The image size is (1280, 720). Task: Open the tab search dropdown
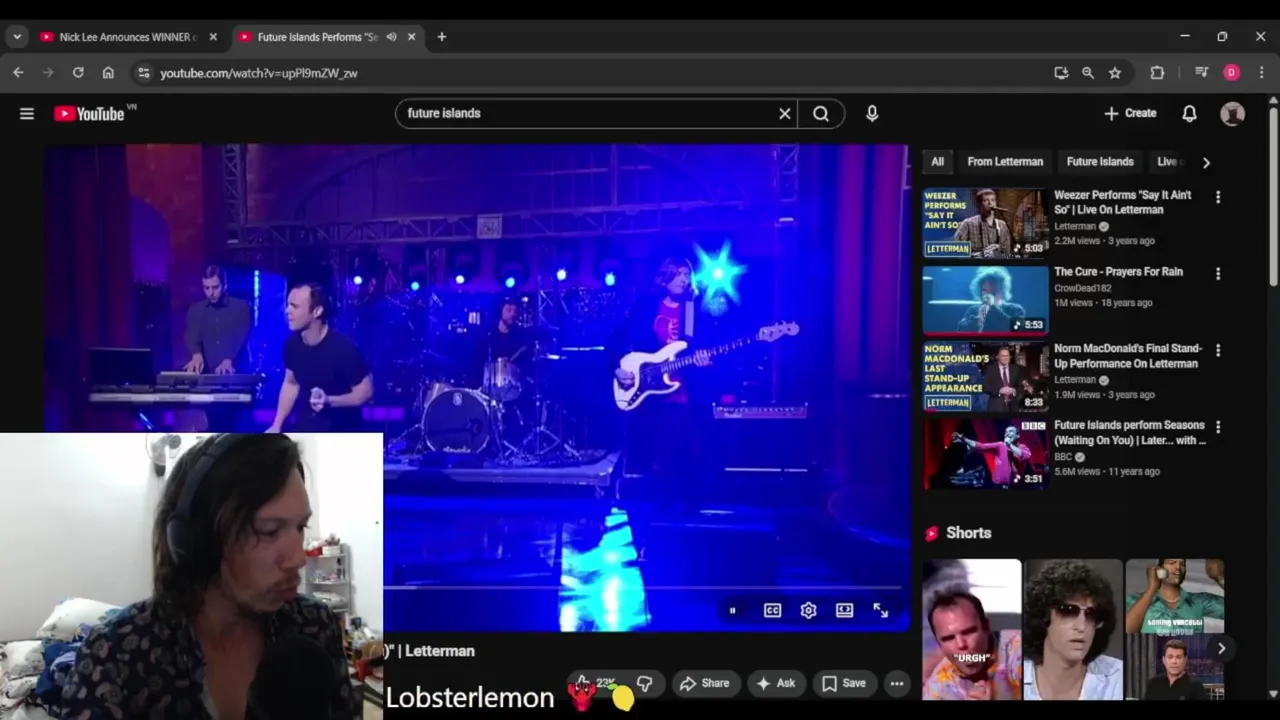tap(17, 37)
